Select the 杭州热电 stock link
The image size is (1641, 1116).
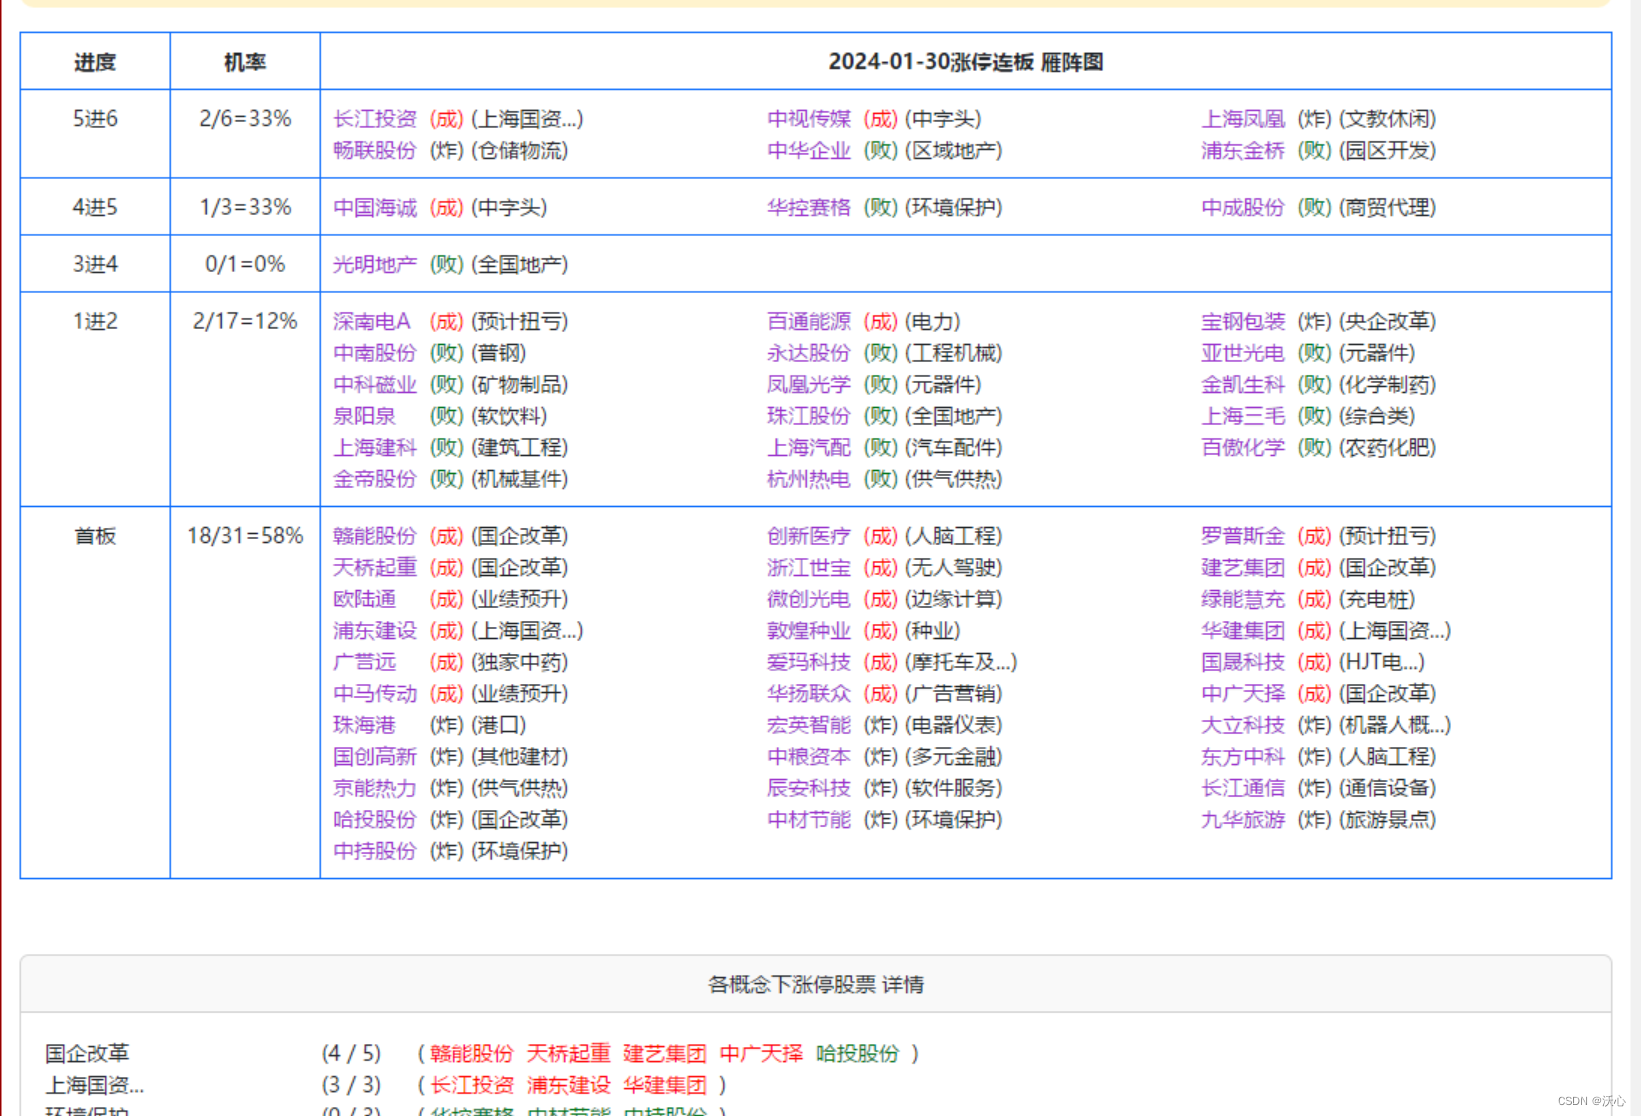pyautogui.click(x=808, y=479)
